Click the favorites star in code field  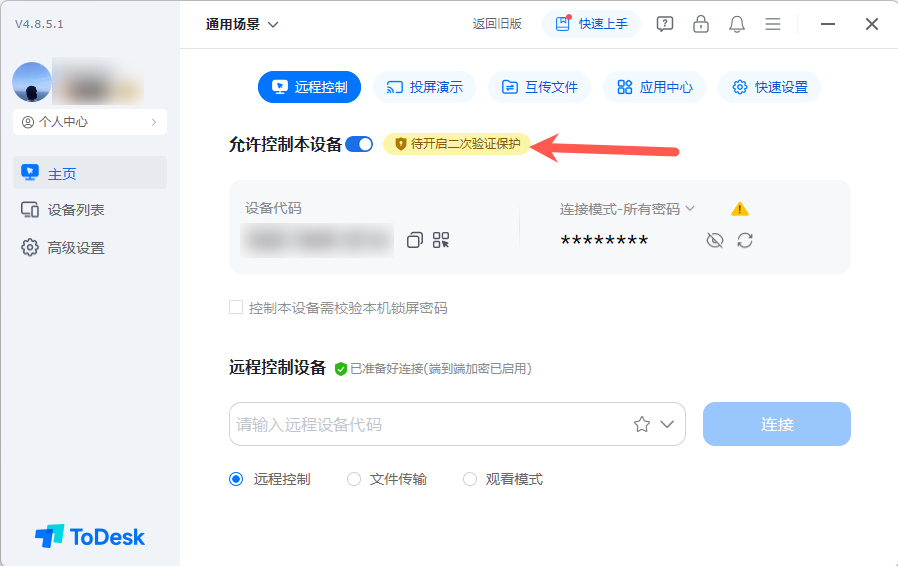tap(642, 424)
